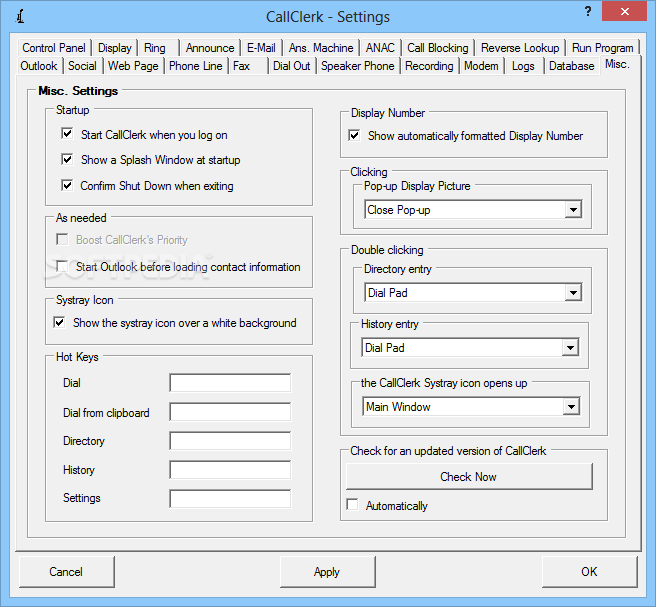Click the Dial from clipboard hot key field

(230, 412)
